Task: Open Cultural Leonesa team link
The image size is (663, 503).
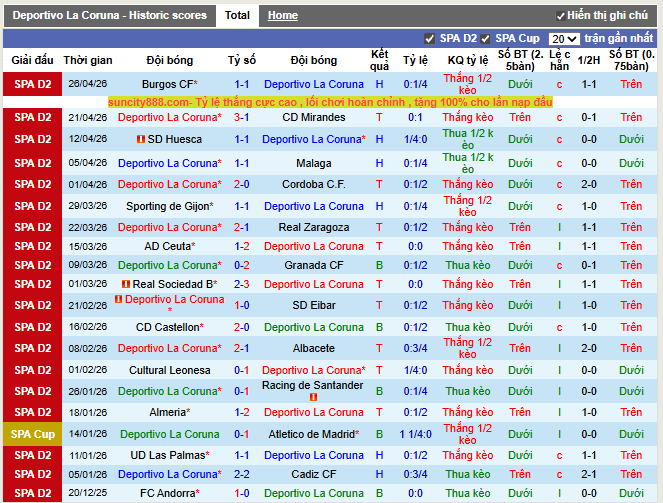Action: [170, 370]
